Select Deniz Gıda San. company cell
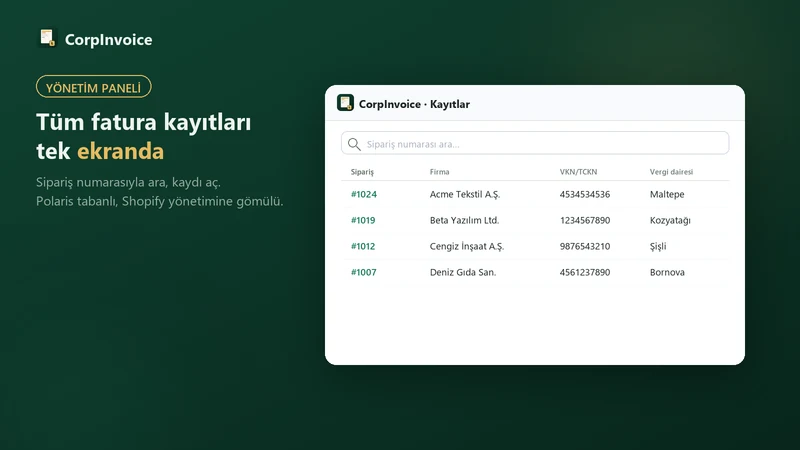800x450 pixels. click(463, 272)
